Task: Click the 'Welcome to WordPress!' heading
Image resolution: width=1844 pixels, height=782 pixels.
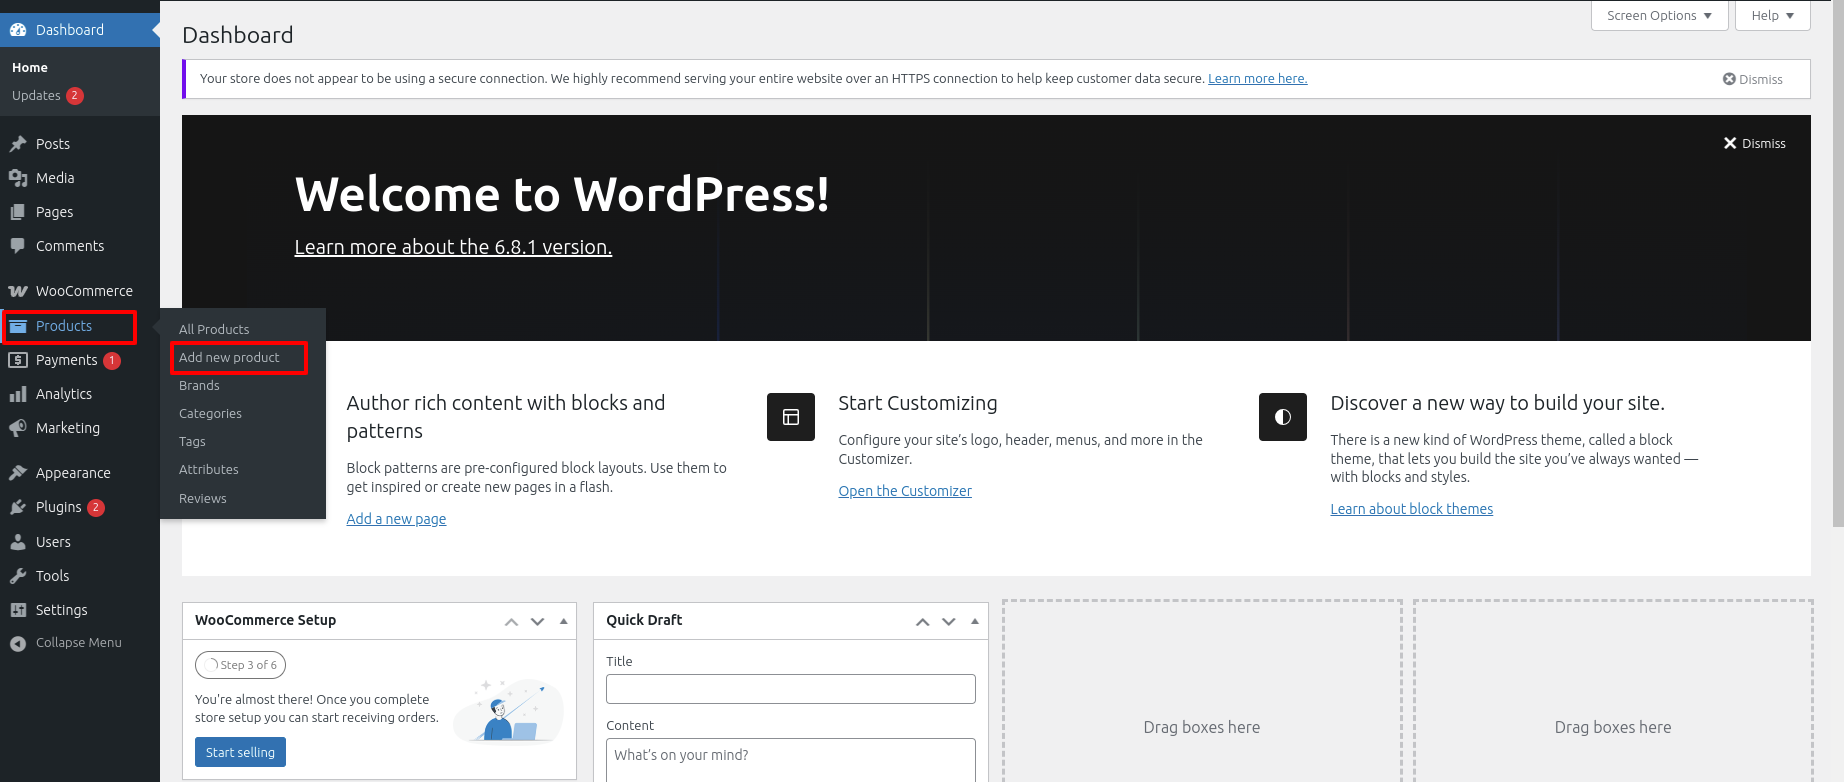Action: (562, 194)
